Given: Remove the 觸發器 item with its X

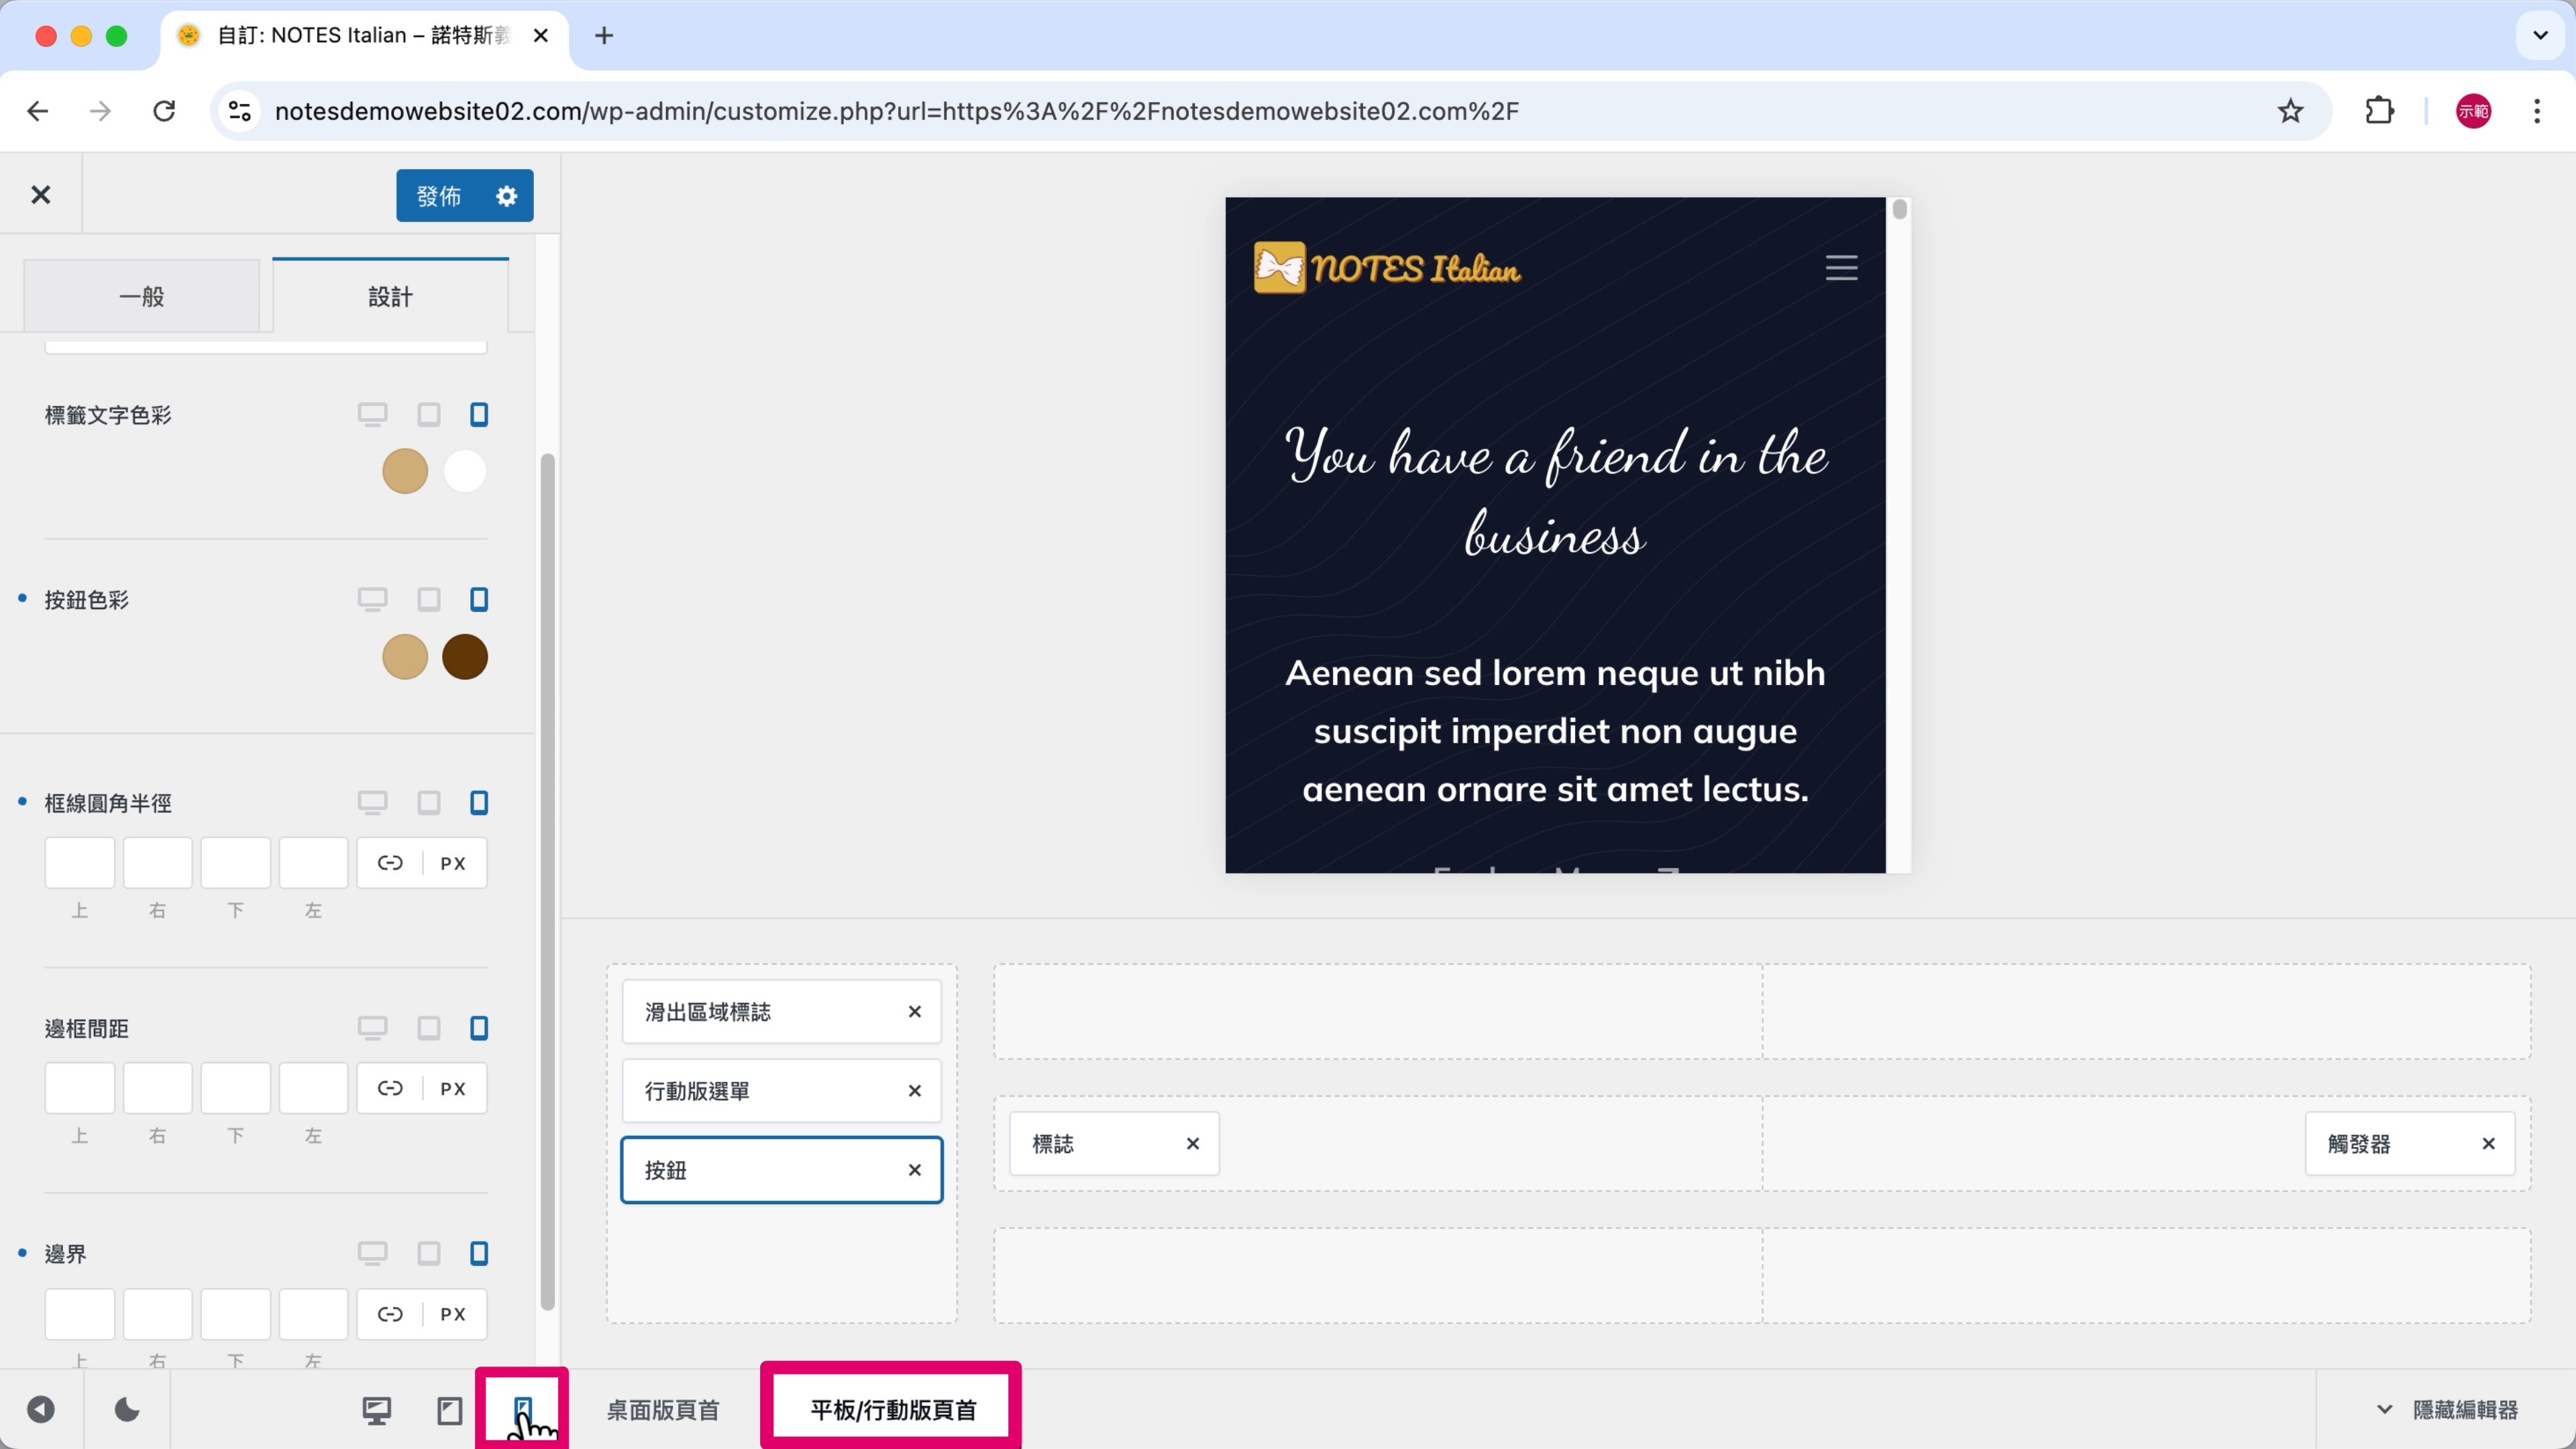Looking at the screenshot, I should point(2488,1143).
